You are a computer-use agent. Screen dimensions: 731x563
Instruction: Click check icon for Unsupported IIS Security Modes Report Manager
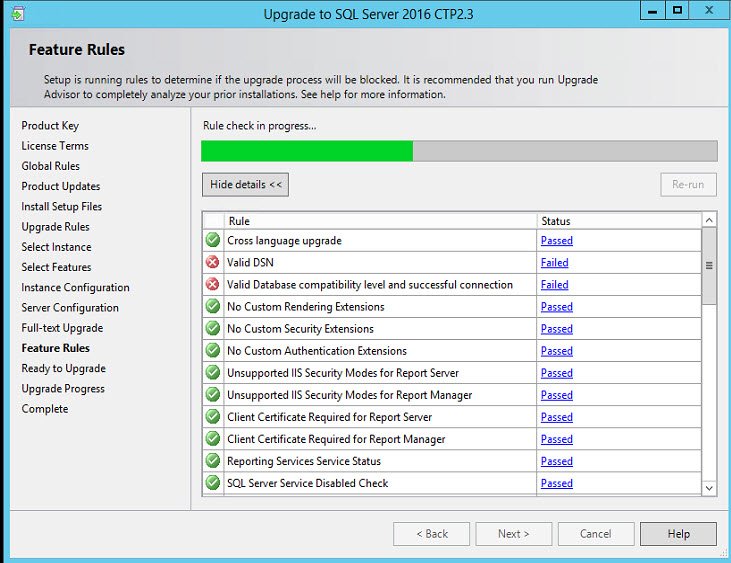click(213, 394)
